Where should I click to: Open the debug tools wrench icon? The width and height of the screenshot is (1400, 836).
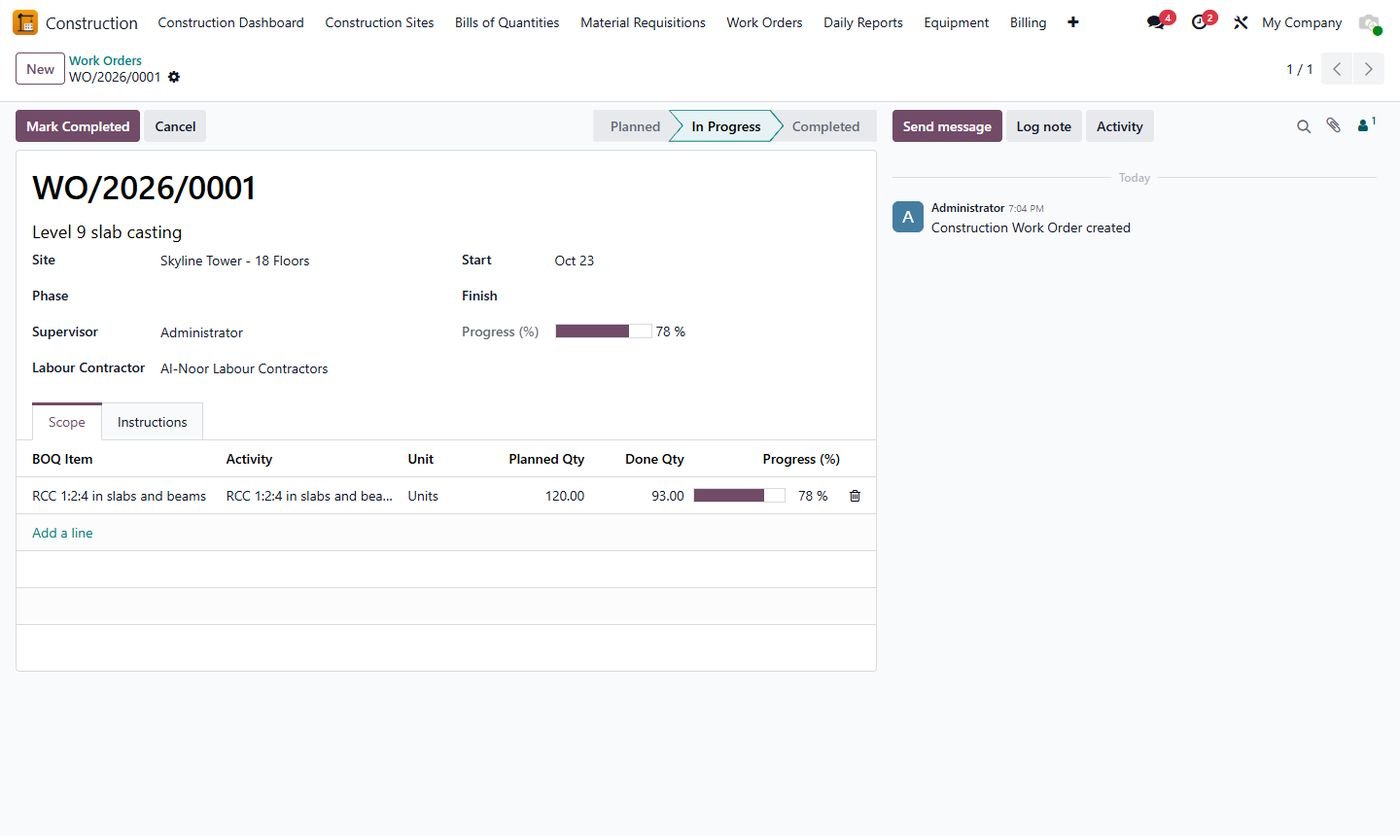(1240, 22)
